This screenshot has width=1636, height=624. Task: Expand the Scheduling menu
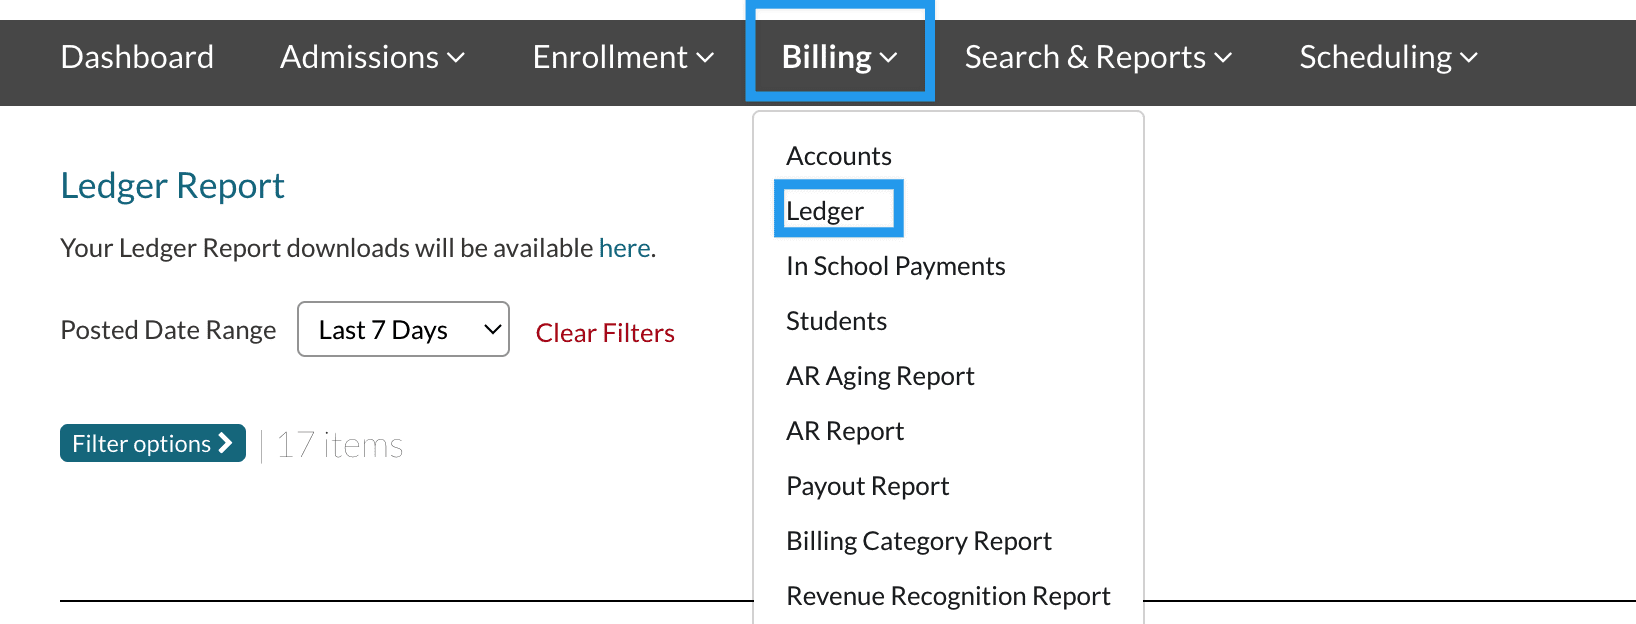click(x=1387, y=58)
